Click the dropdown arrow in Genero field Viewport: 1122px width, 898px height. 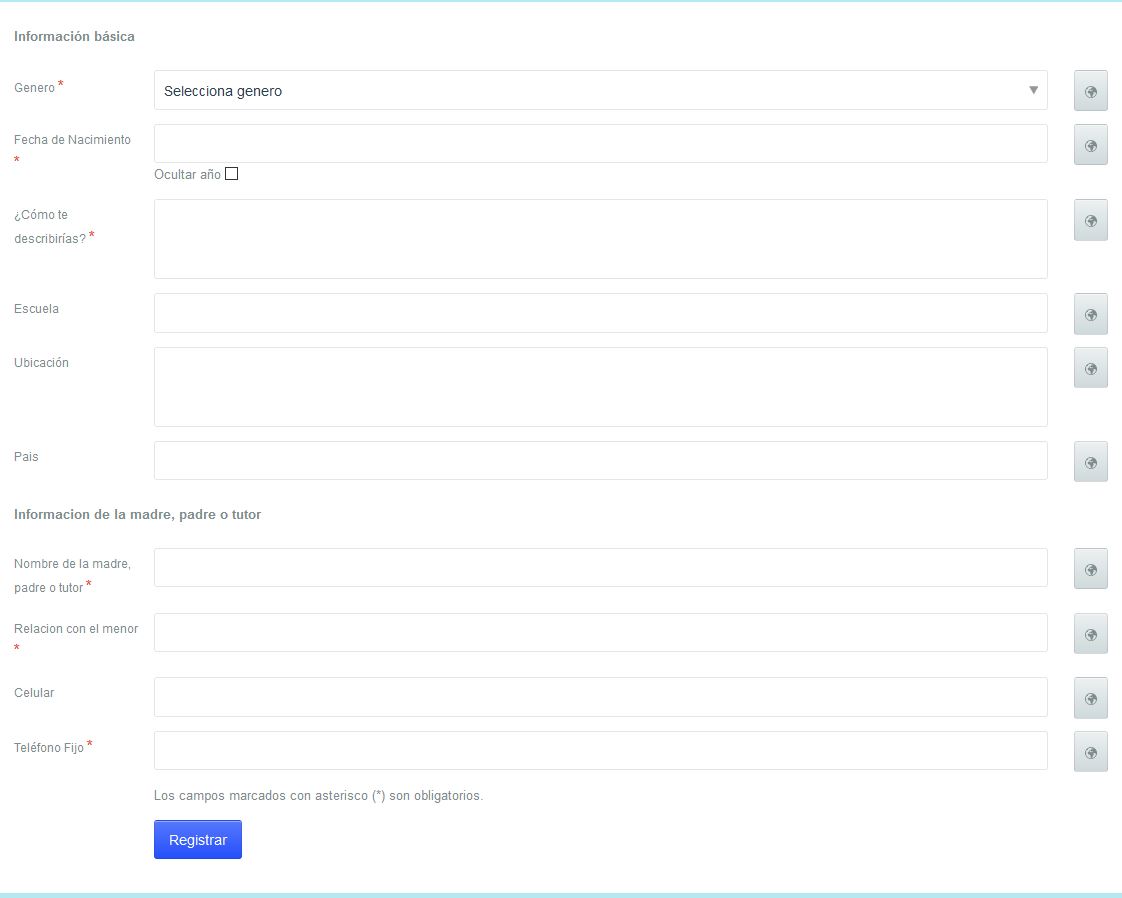pyautogui.click(x=1033, y=91)
